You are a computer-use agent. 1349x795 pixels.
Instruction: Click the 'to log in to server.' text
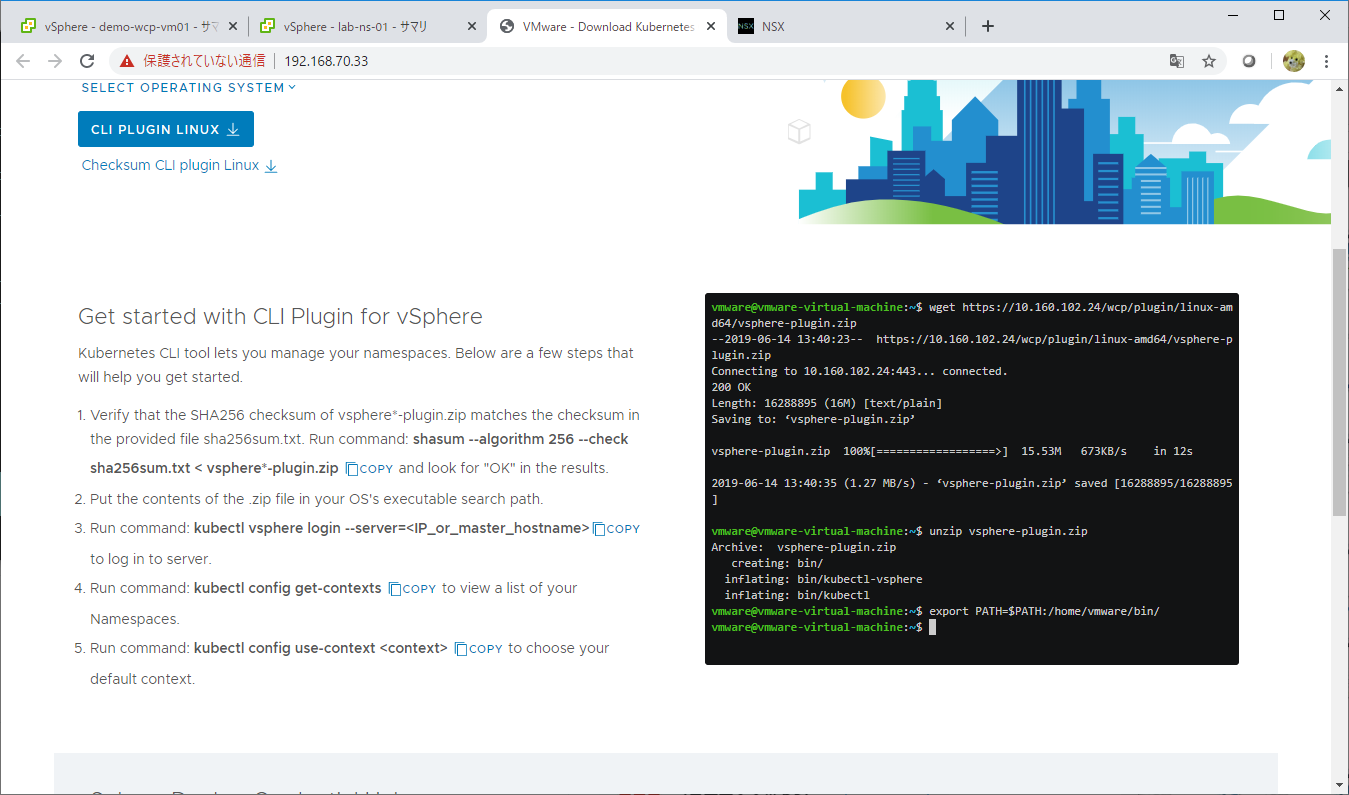[x=151, y=559]
